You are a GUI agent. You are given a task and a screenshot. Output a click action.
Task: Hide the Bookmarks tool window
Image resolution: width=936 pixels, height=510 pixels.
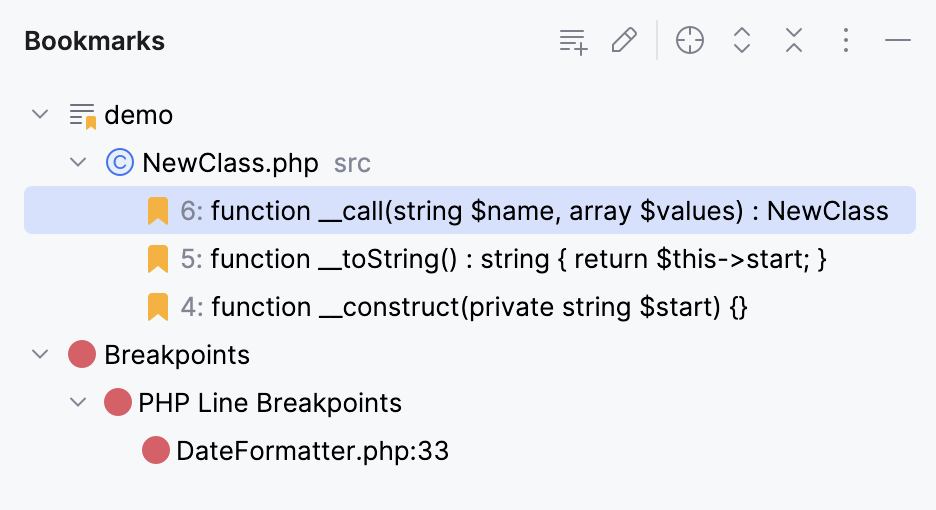point(898,41)
